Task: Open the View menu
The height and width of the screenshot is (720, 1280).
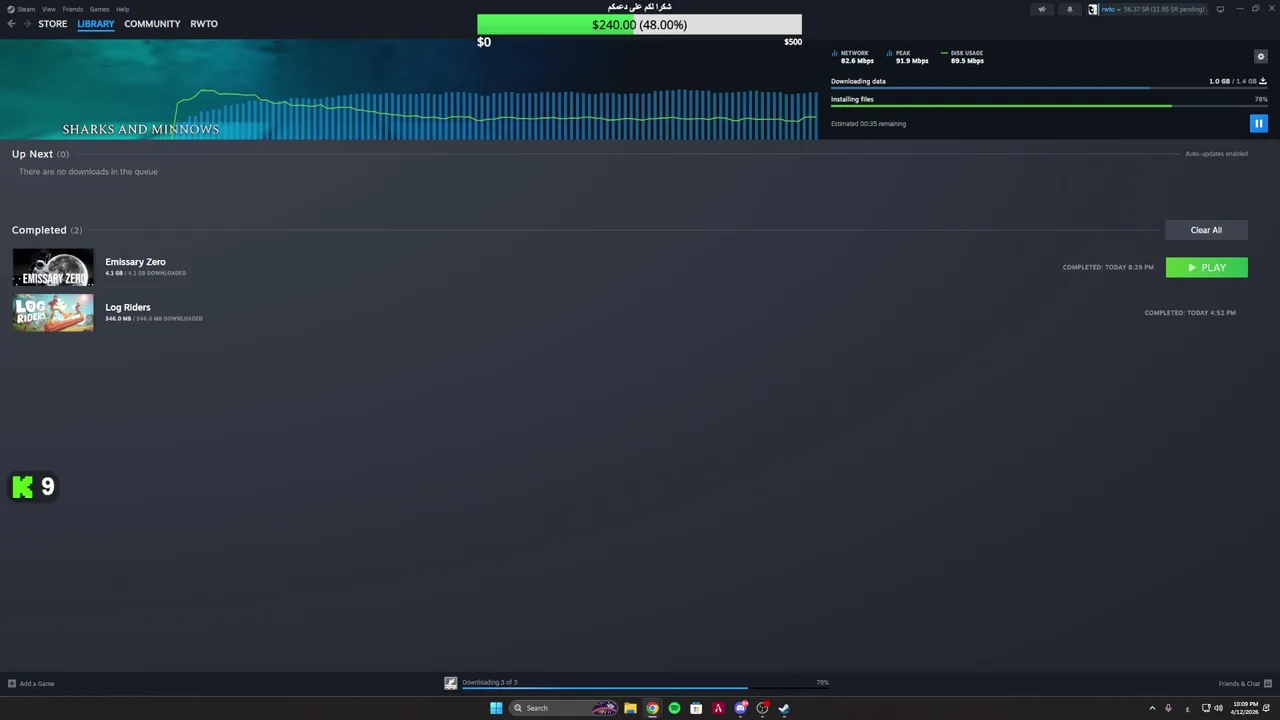Action: tap(48, 9)
